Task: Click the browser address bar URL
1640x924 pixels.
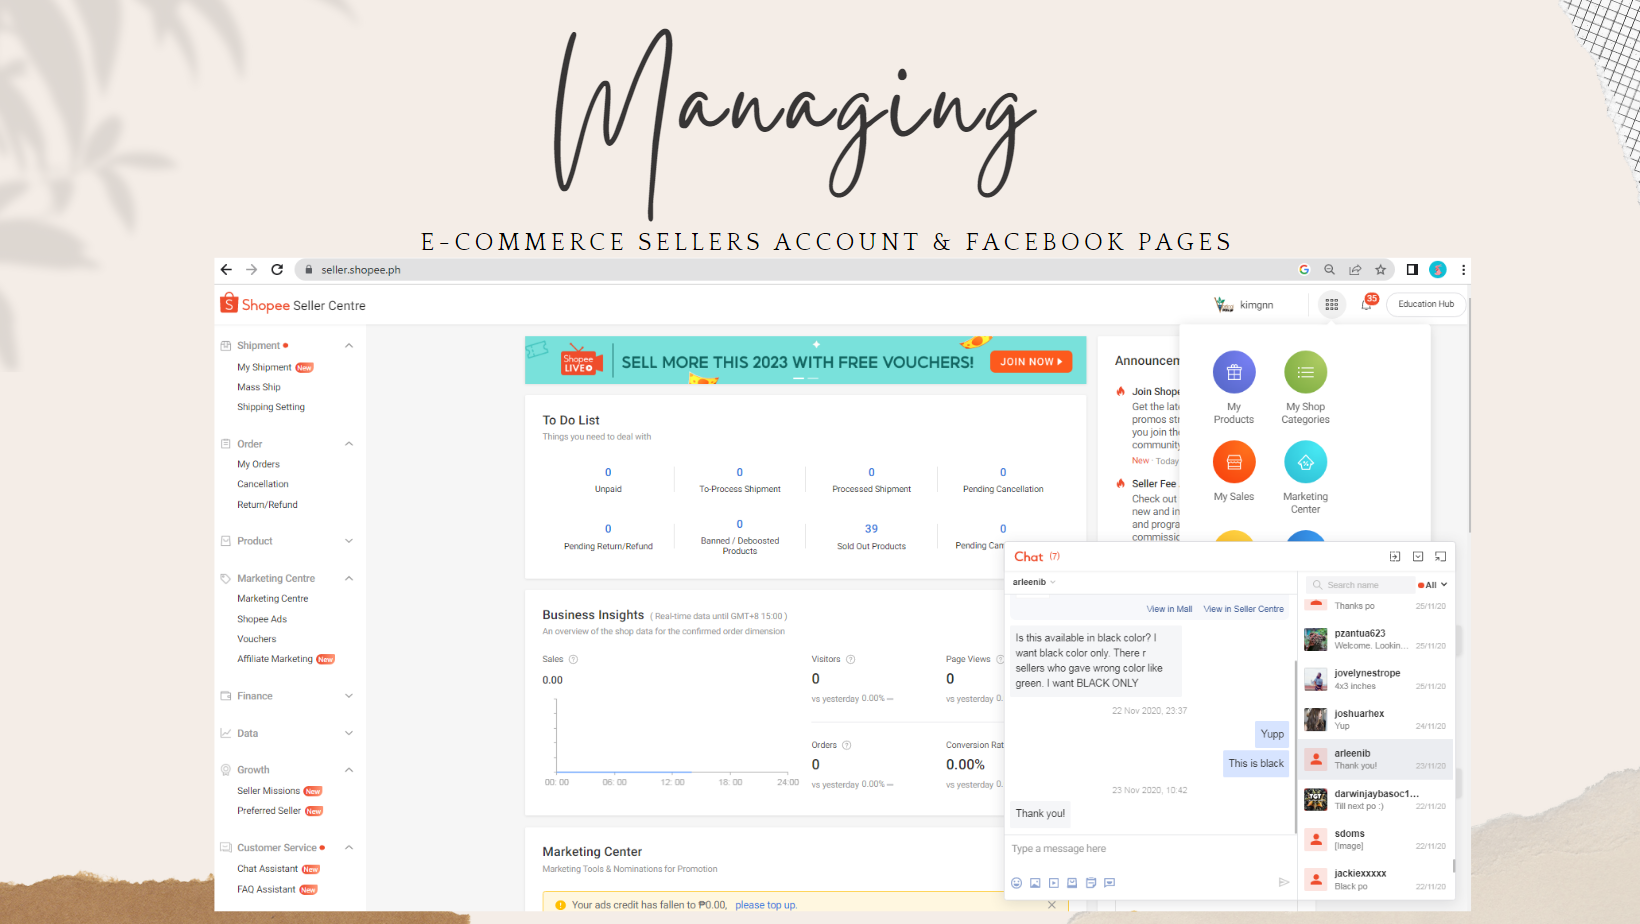Action: pos(361,270)
